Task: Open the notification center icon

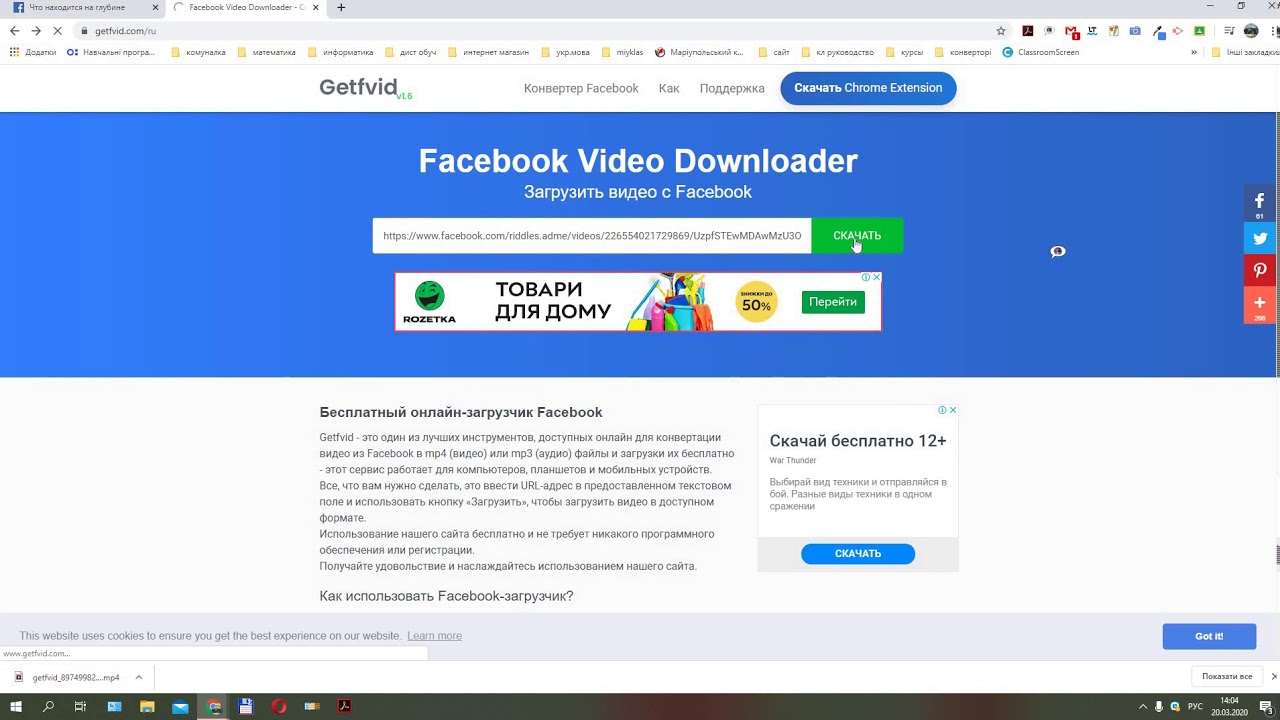Action: coord(1265,706)
